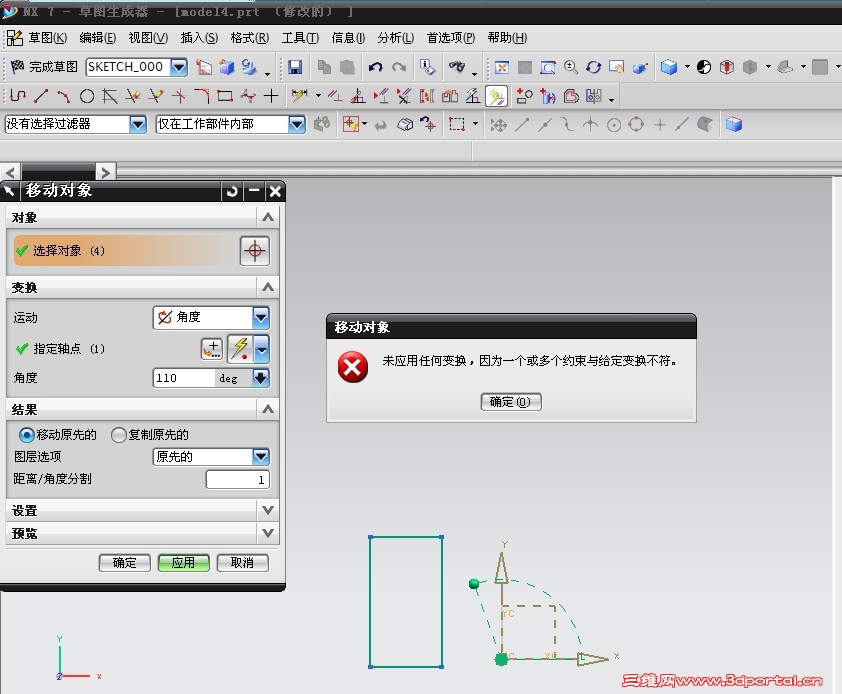Screen dimensions: 842x694
Task: Select the Point (plus) sketch tool
Action: [271, 96]
